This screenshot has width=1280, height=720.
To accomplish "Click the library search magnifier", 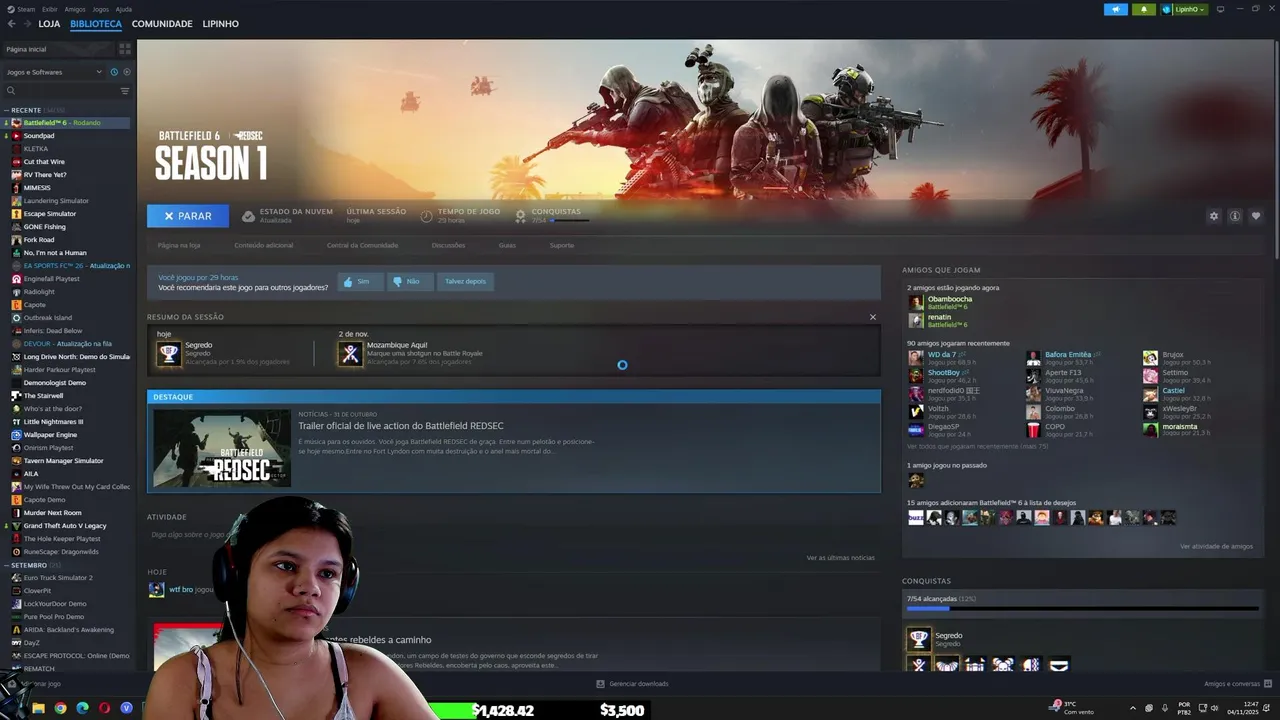I will click(x=11, y=91).
